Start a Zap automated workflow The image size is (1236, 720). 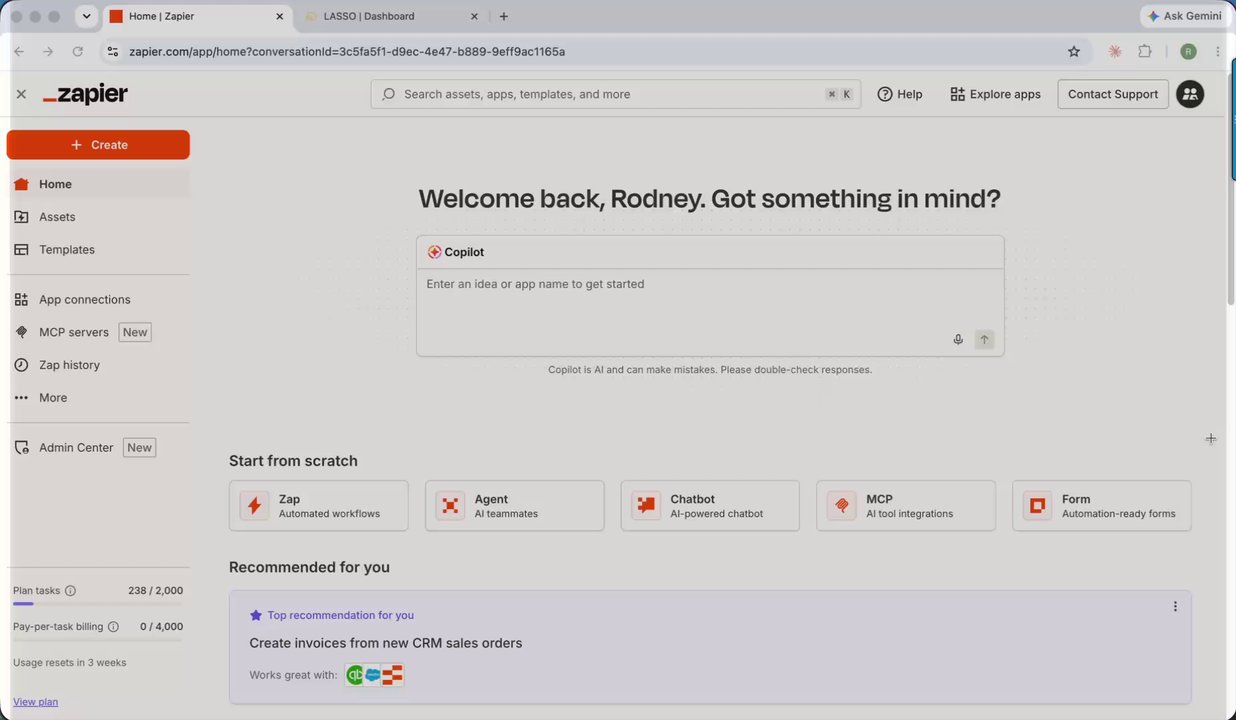tap(318, 506)
